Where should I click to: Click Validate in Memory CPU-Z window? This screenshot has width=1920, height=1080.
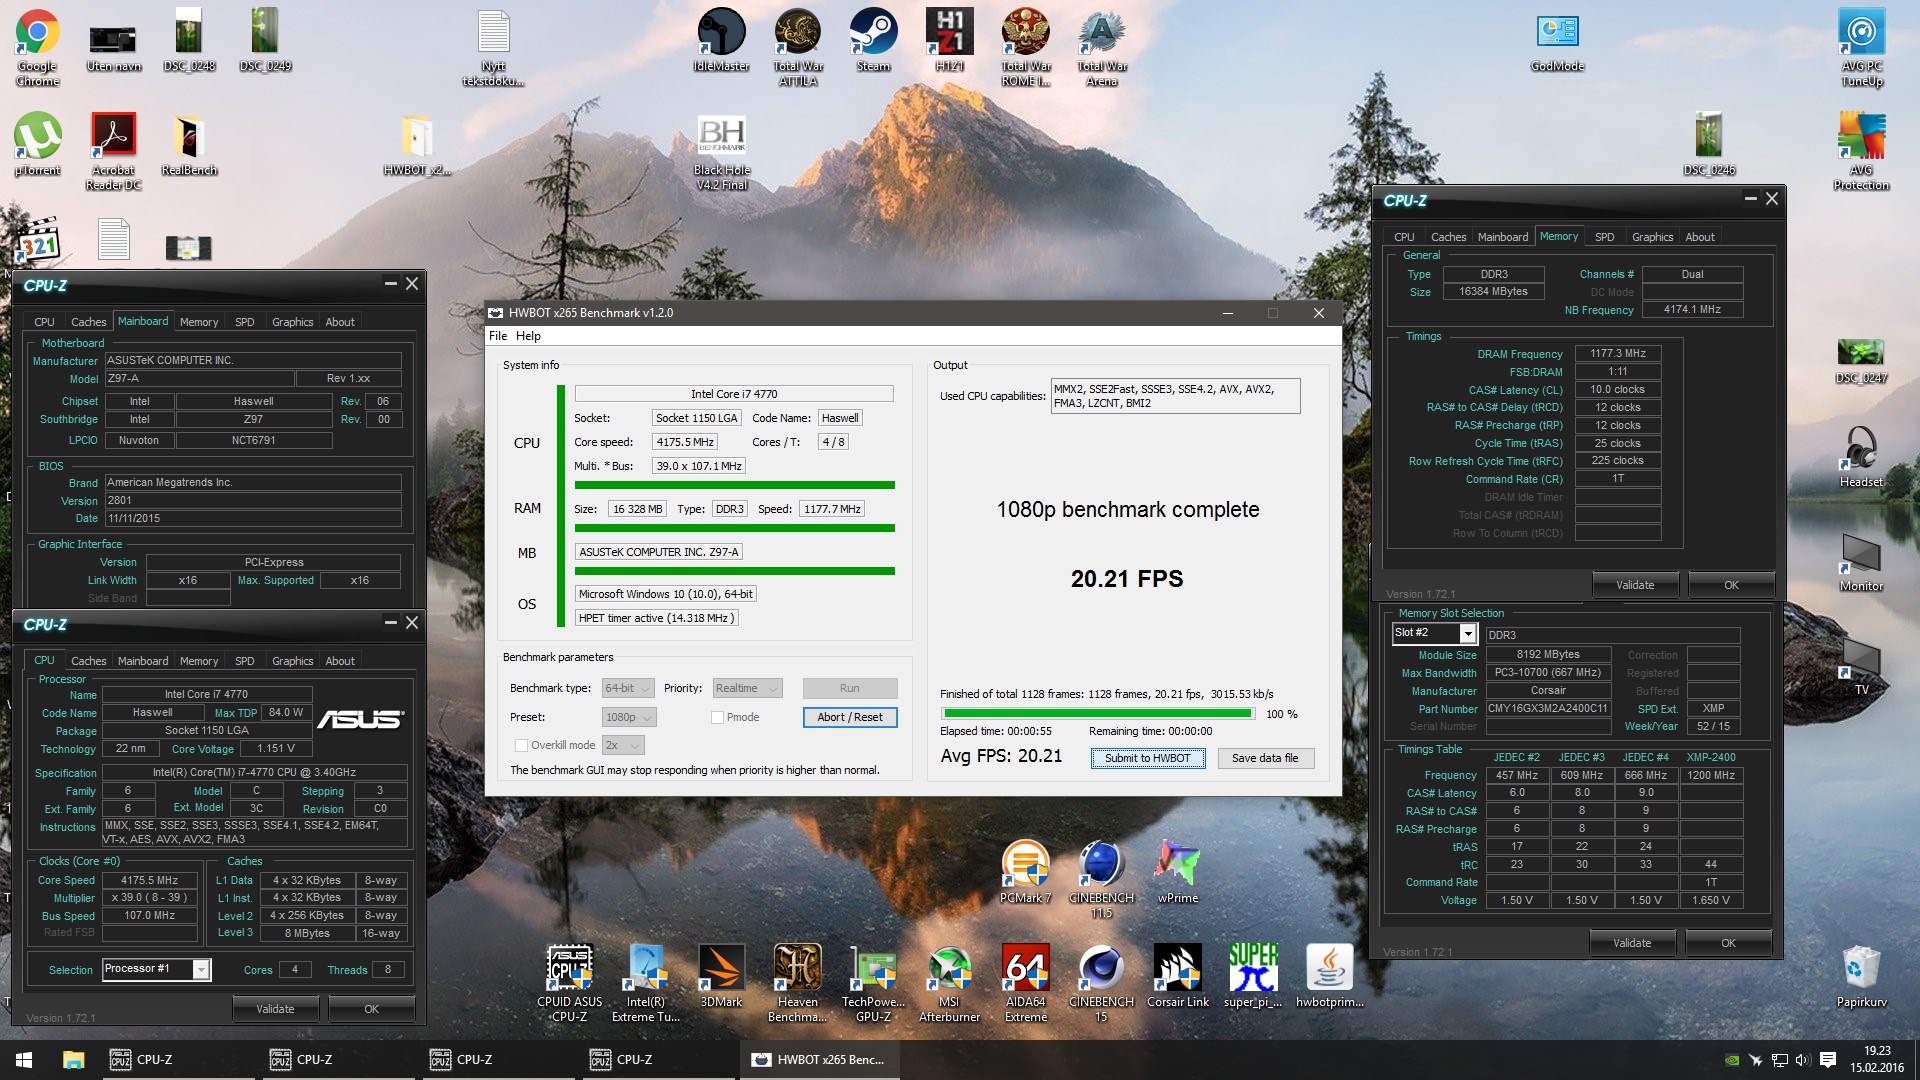1635,585
